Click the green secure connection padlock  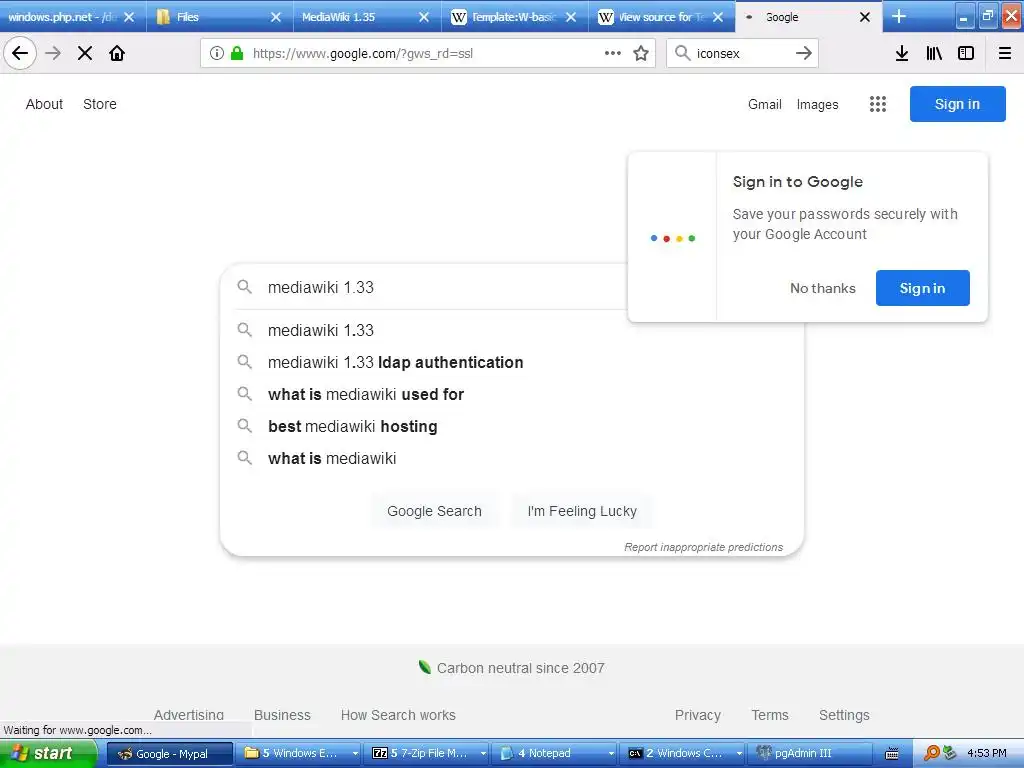pos(237,54)
